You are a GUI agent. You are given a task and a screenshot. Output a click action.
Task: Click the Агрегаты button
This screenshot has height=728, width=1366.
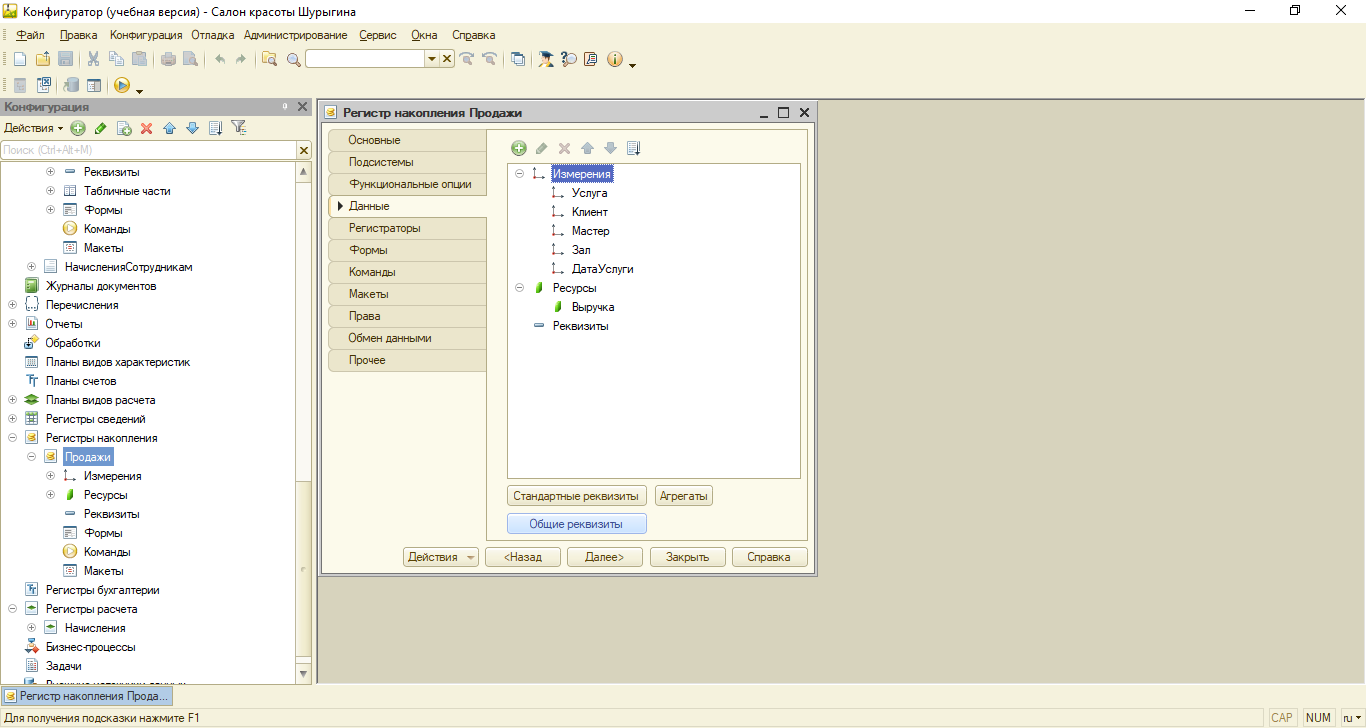[684, 496]
